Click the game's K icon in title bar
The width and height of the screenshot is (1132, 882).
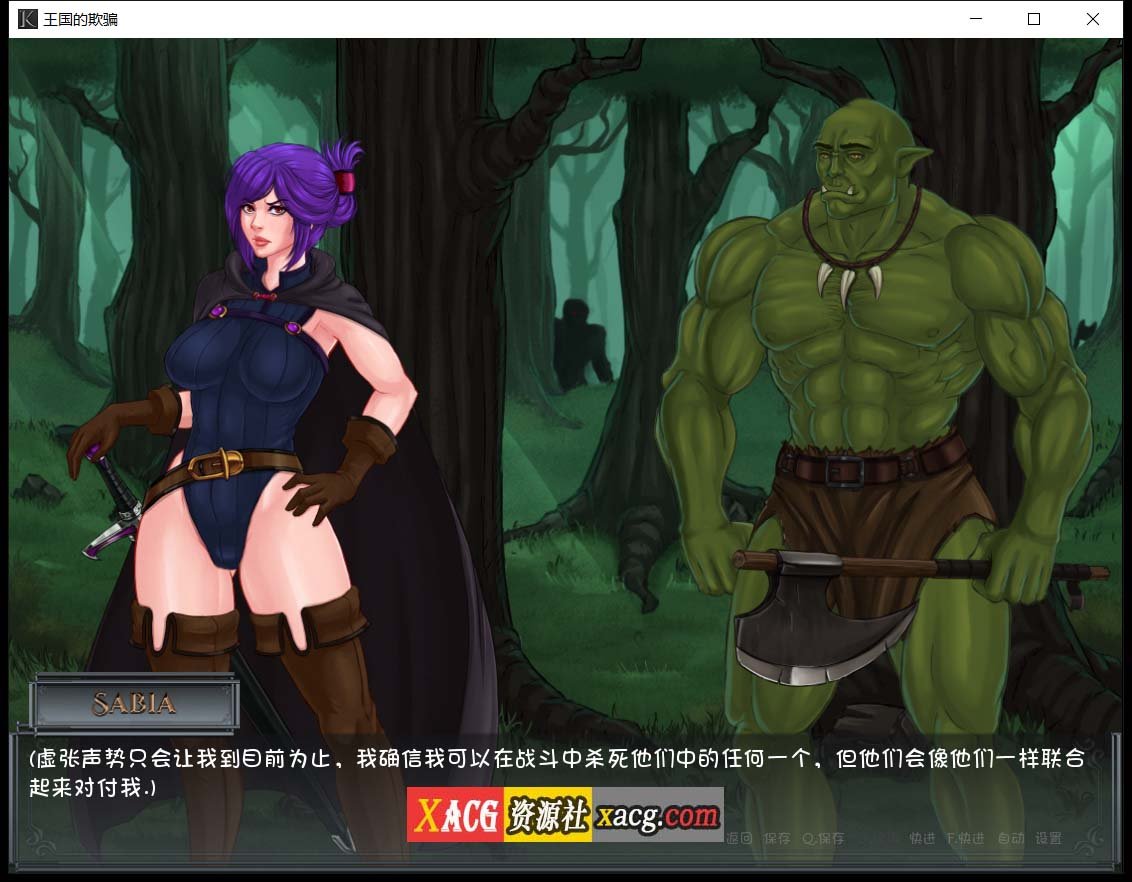pyautogui.click(x=28, y=18)
